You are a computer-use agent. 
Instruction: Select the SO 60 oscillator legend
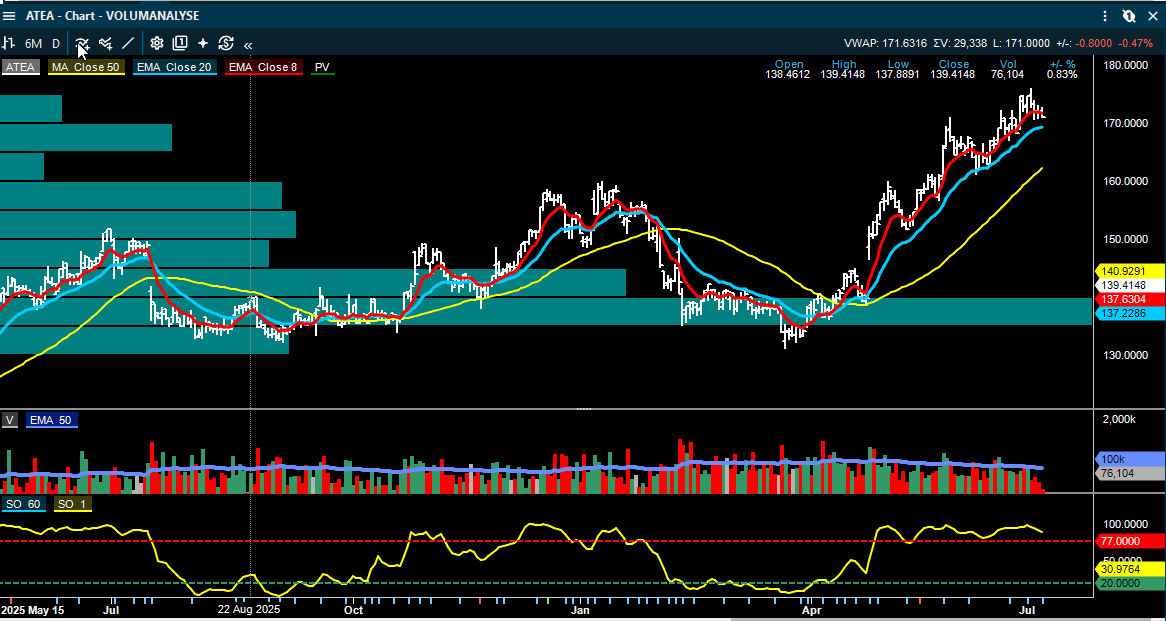[x=23, y=504]
